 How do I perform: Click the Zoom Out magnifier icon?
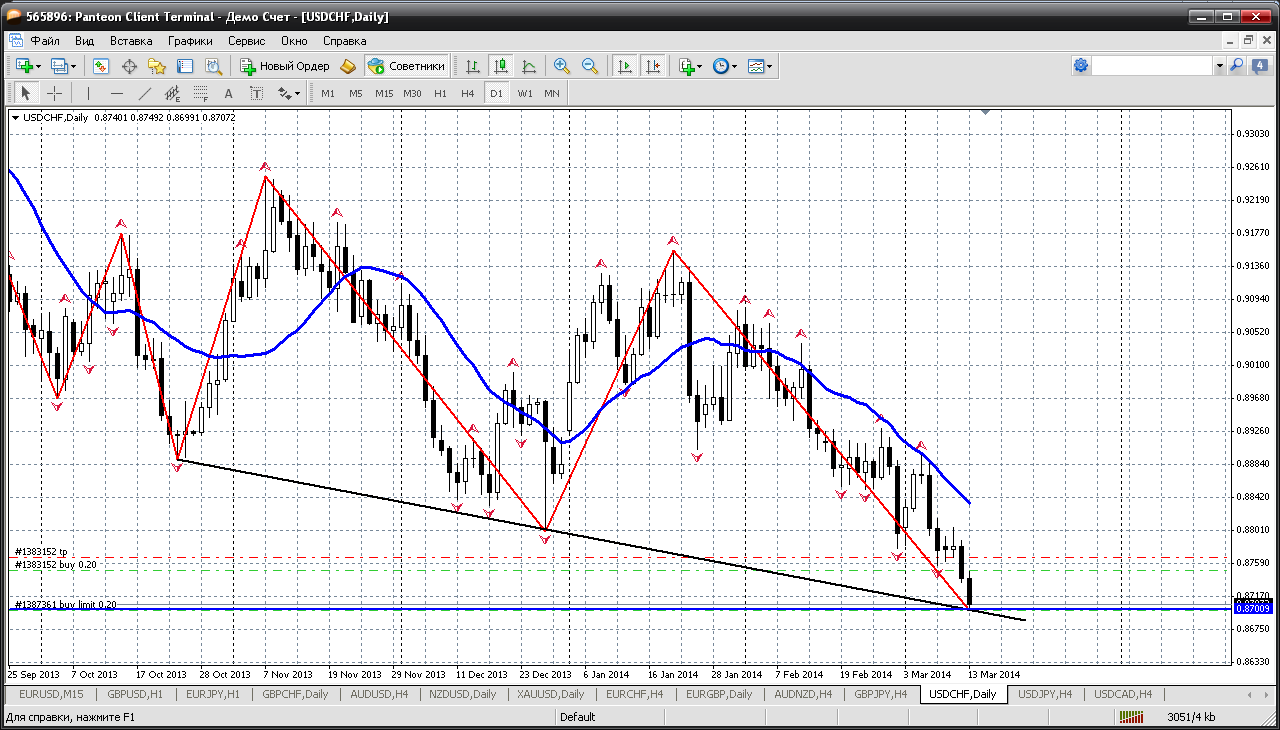click(x=590, y=66)
